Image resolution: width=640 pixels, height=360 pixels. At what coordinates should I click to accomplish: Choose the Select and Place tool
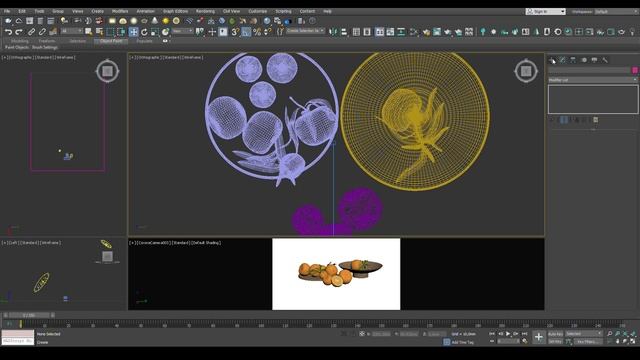165,32
